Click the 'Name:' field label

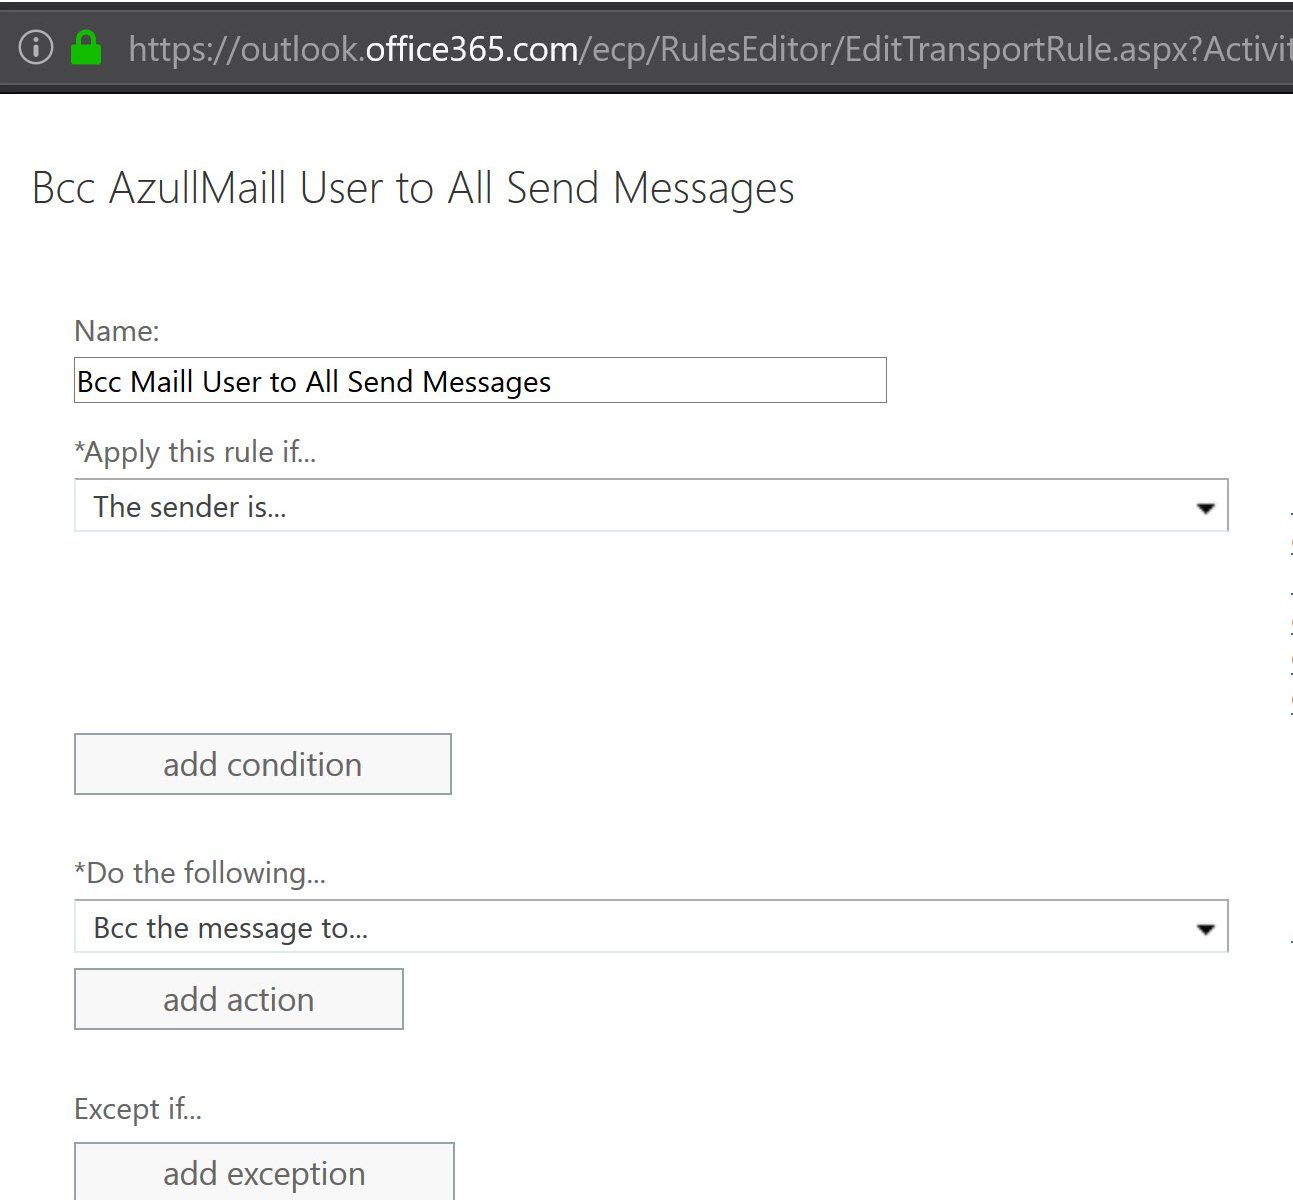[117, 331]
